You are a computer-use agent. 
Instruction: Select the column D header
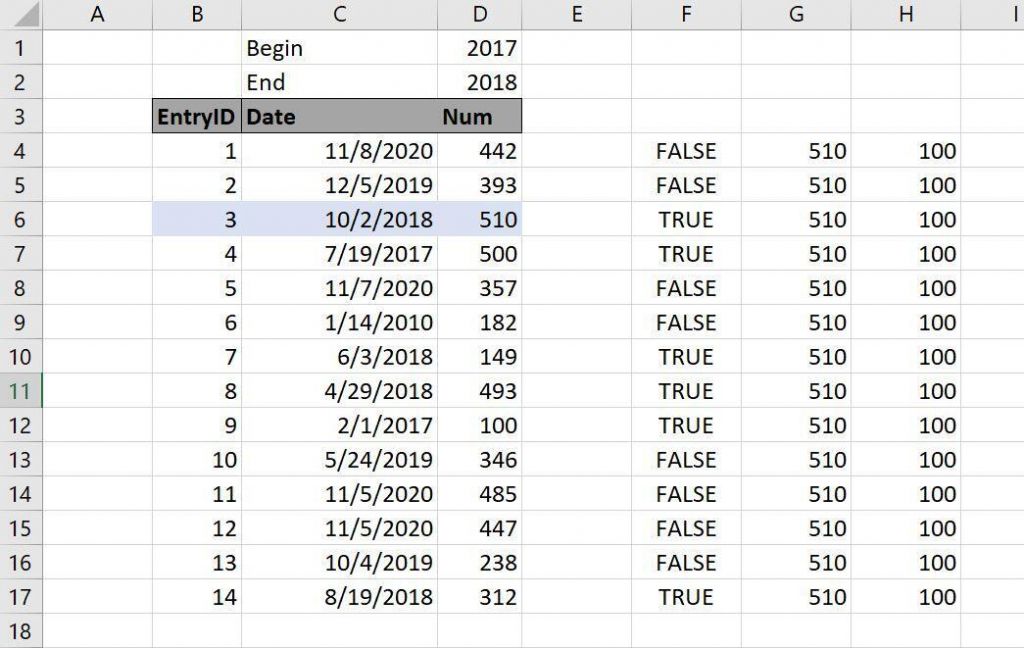480,15
